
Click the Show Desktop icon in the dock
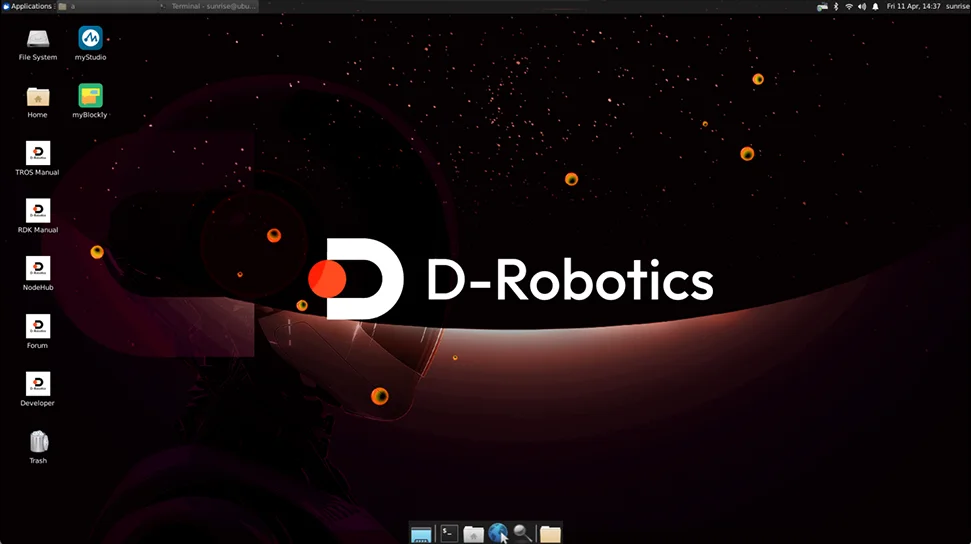pos(421,534)
